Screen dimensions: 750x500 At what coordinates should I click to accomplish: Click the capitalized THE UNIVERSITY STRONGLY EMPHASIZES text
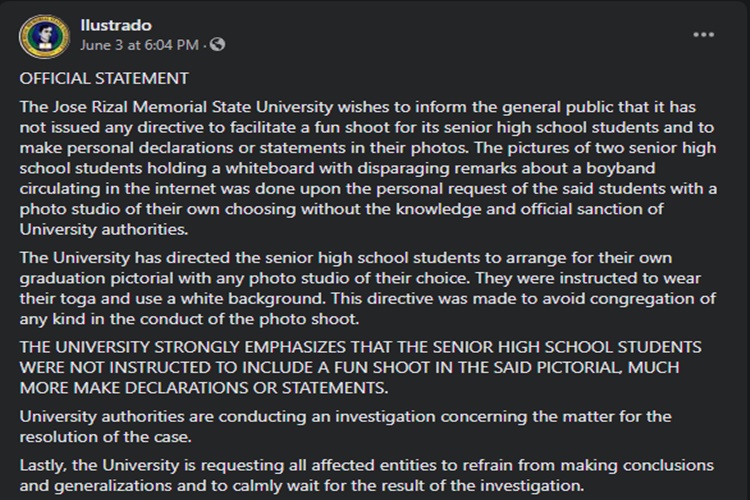click(x=176, y=345)
